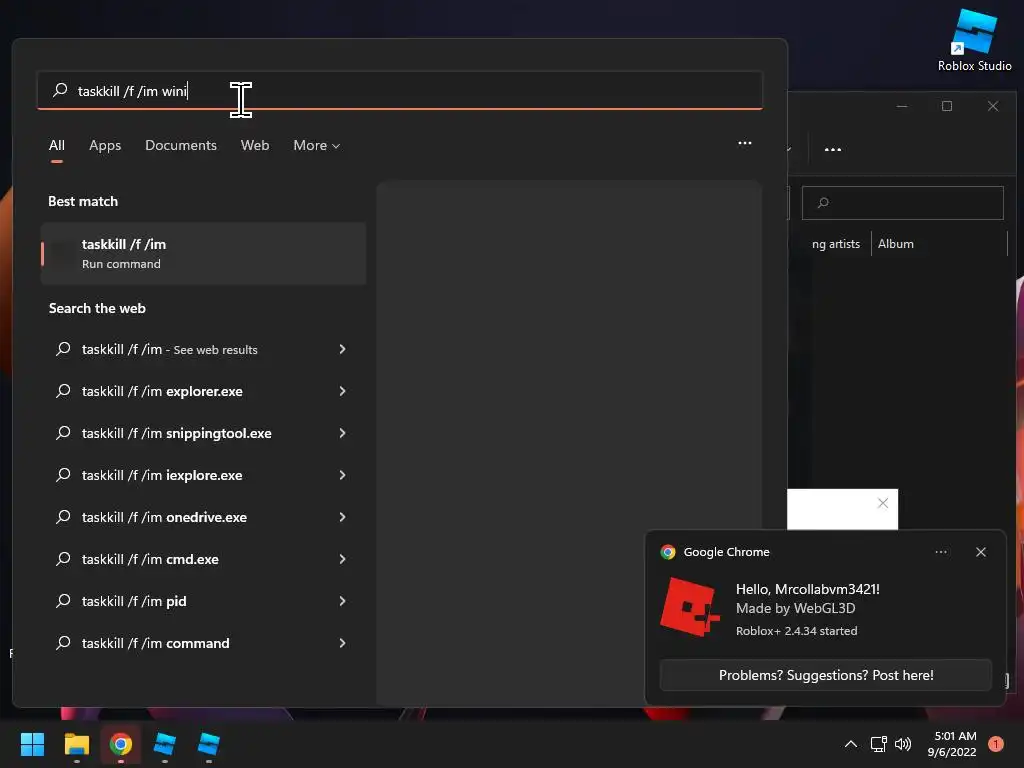Click 'Problems? Suggestions? Post here!' button
The width and height of the screenshot is (1024, 768).
tap(825, 675)
